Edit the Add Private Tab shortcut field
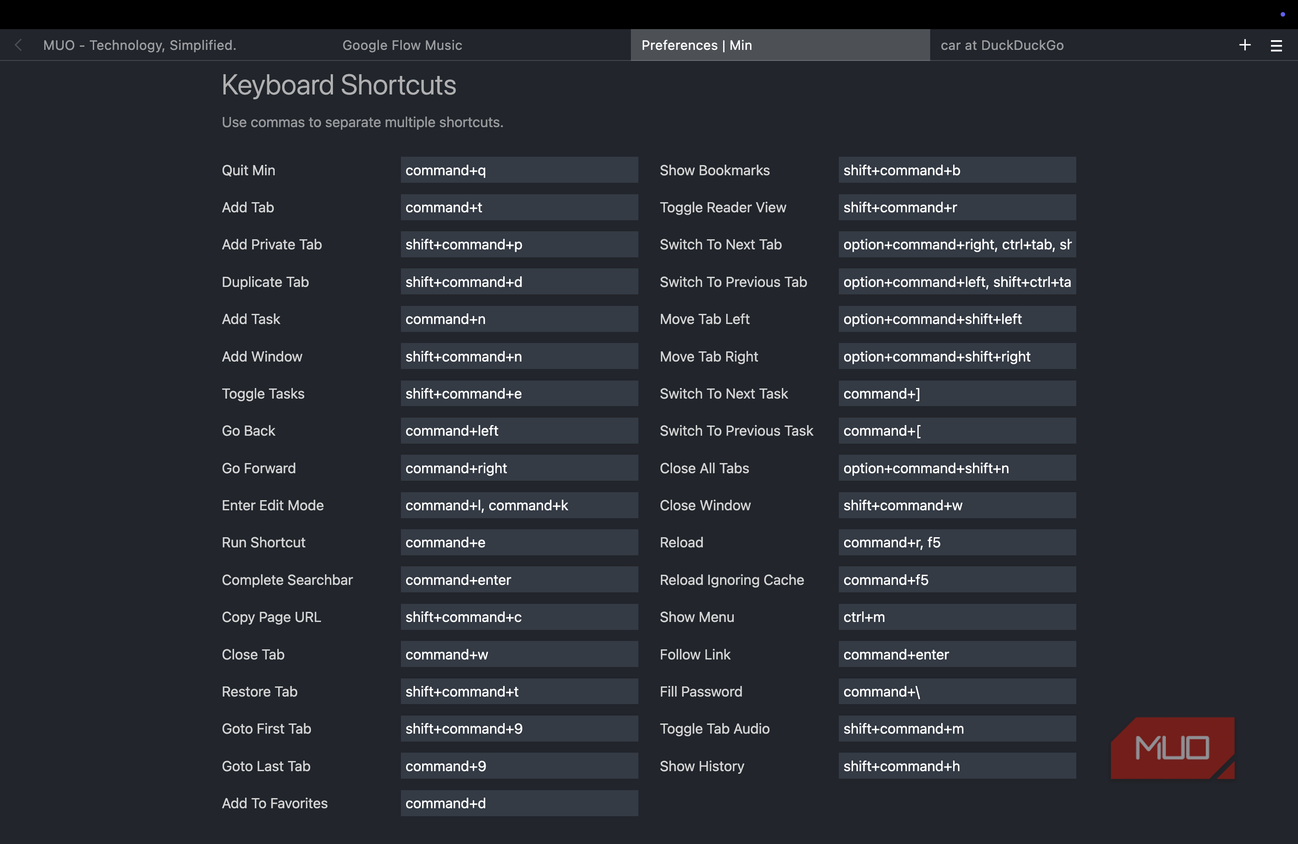Viewport: 1298px width, 844px height. click(519, 244)
